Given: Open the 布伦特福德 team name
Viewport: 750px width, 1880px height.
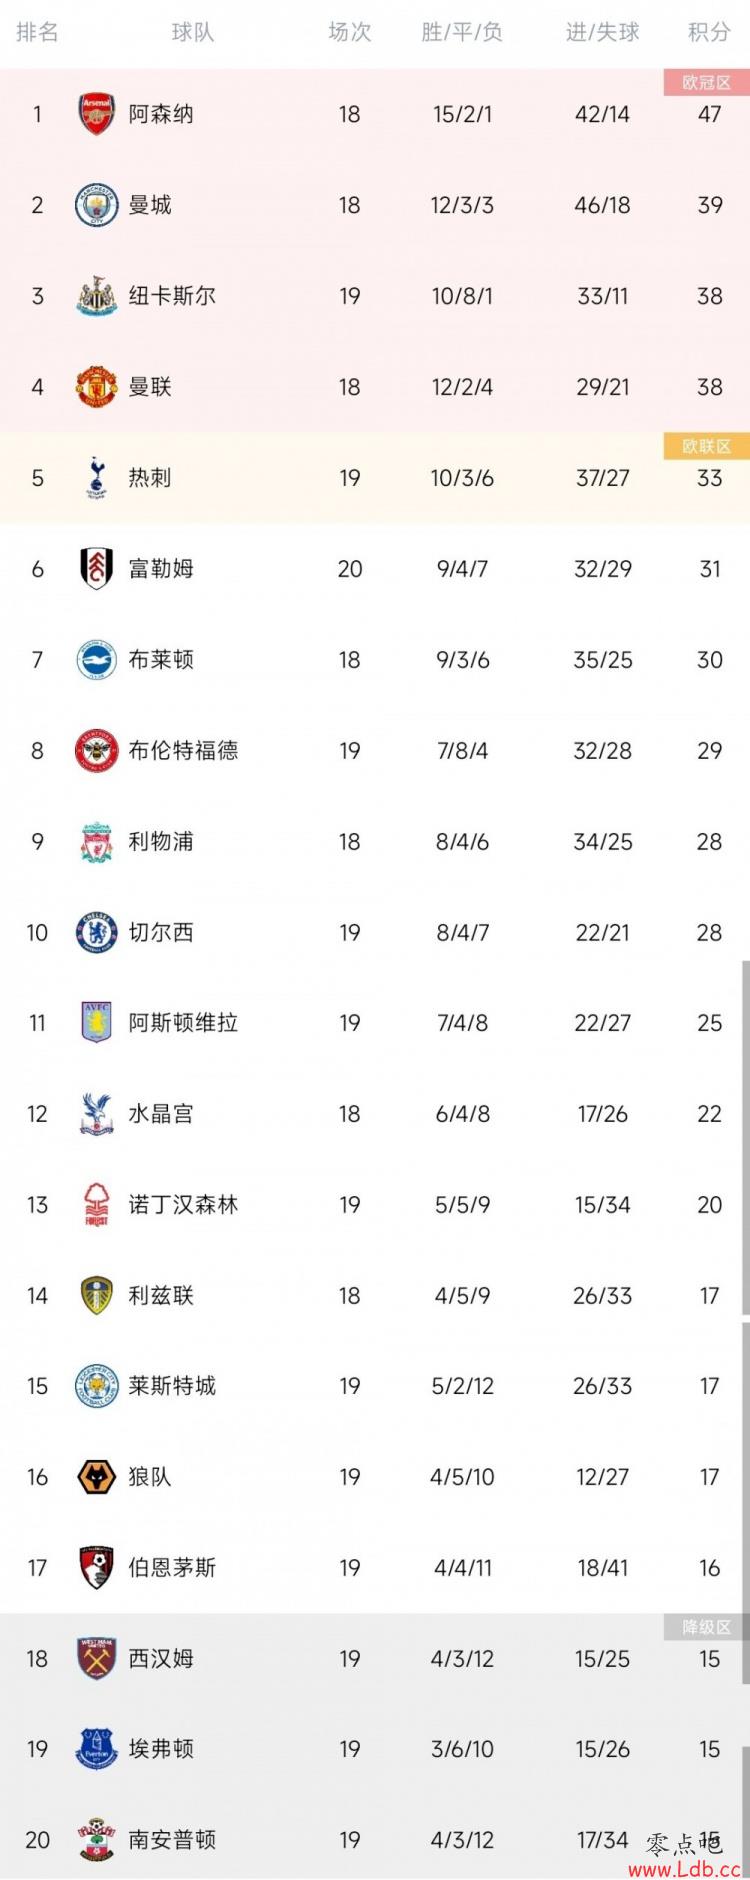Looking at the screenshot, I should (183, 751).
